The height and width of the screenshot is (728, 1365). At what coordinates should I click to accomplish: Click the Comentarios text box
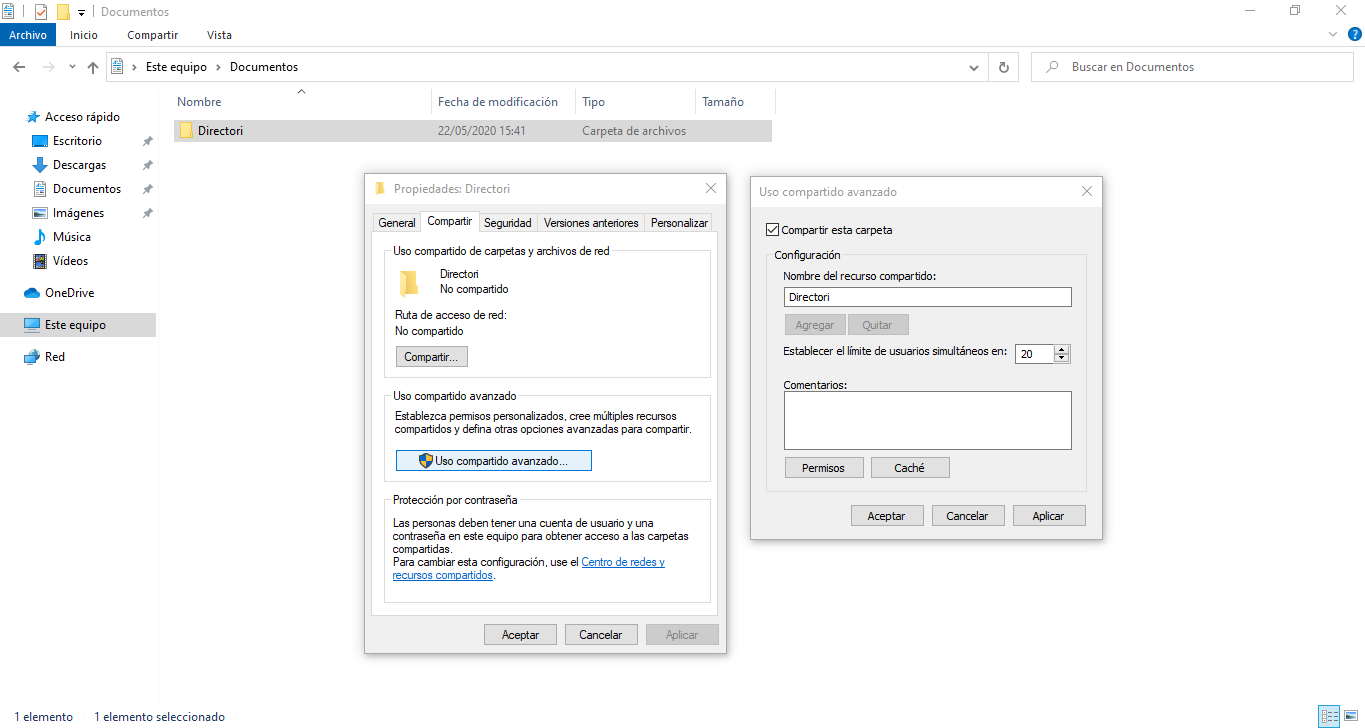pos(927,420)
